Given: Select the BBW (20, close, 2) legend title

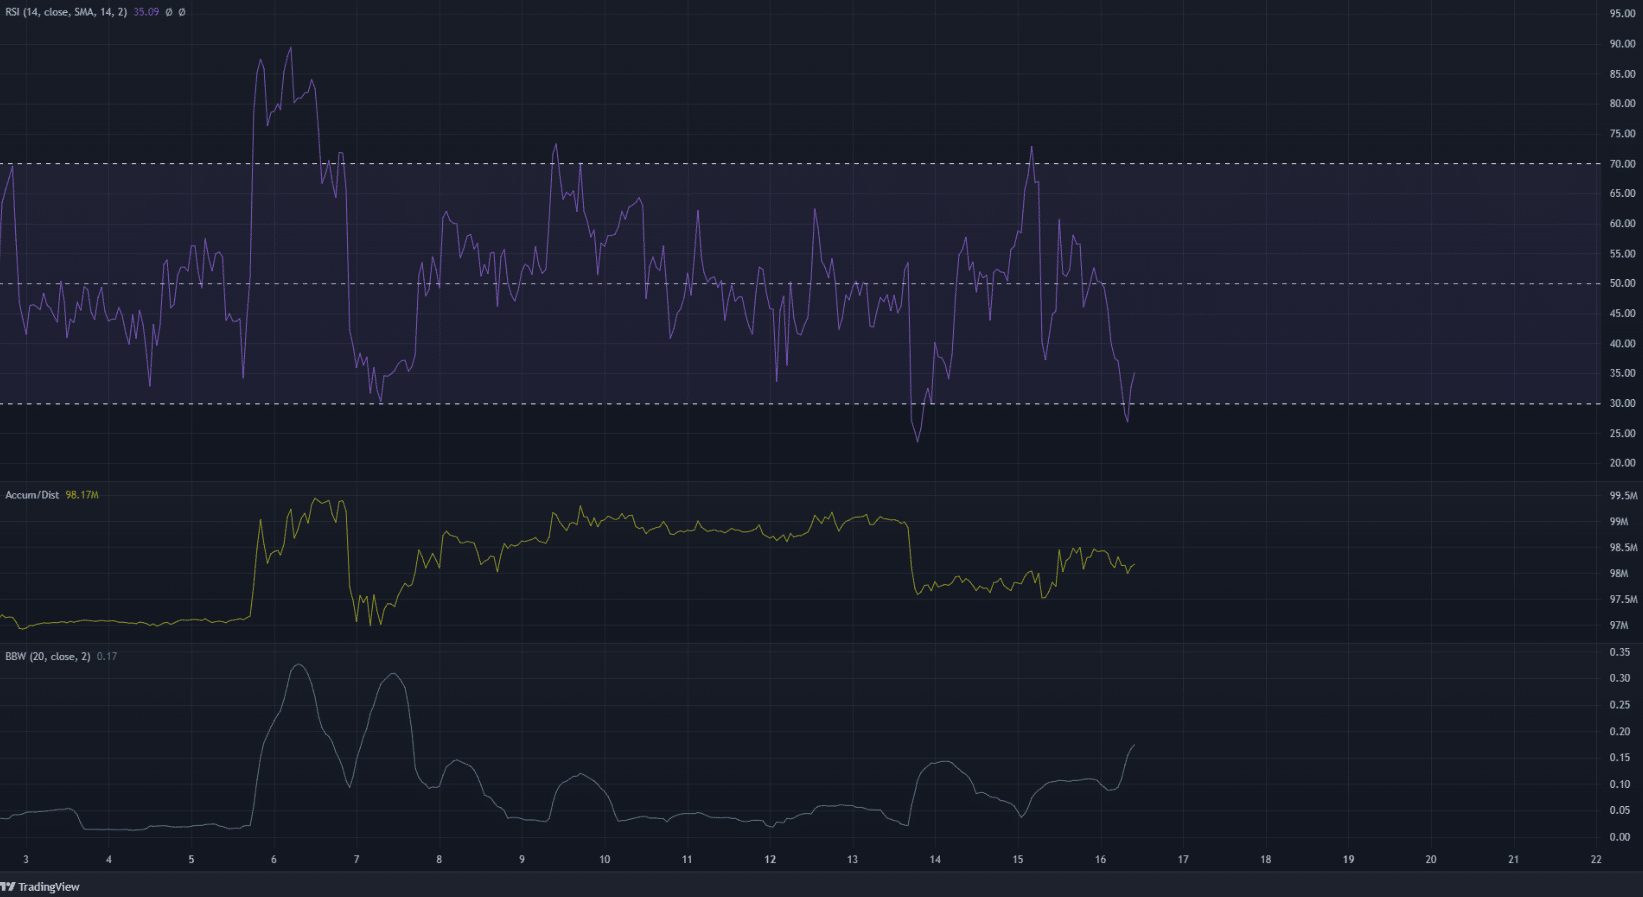Looking at the screenshot, I should tap(48, 656).
